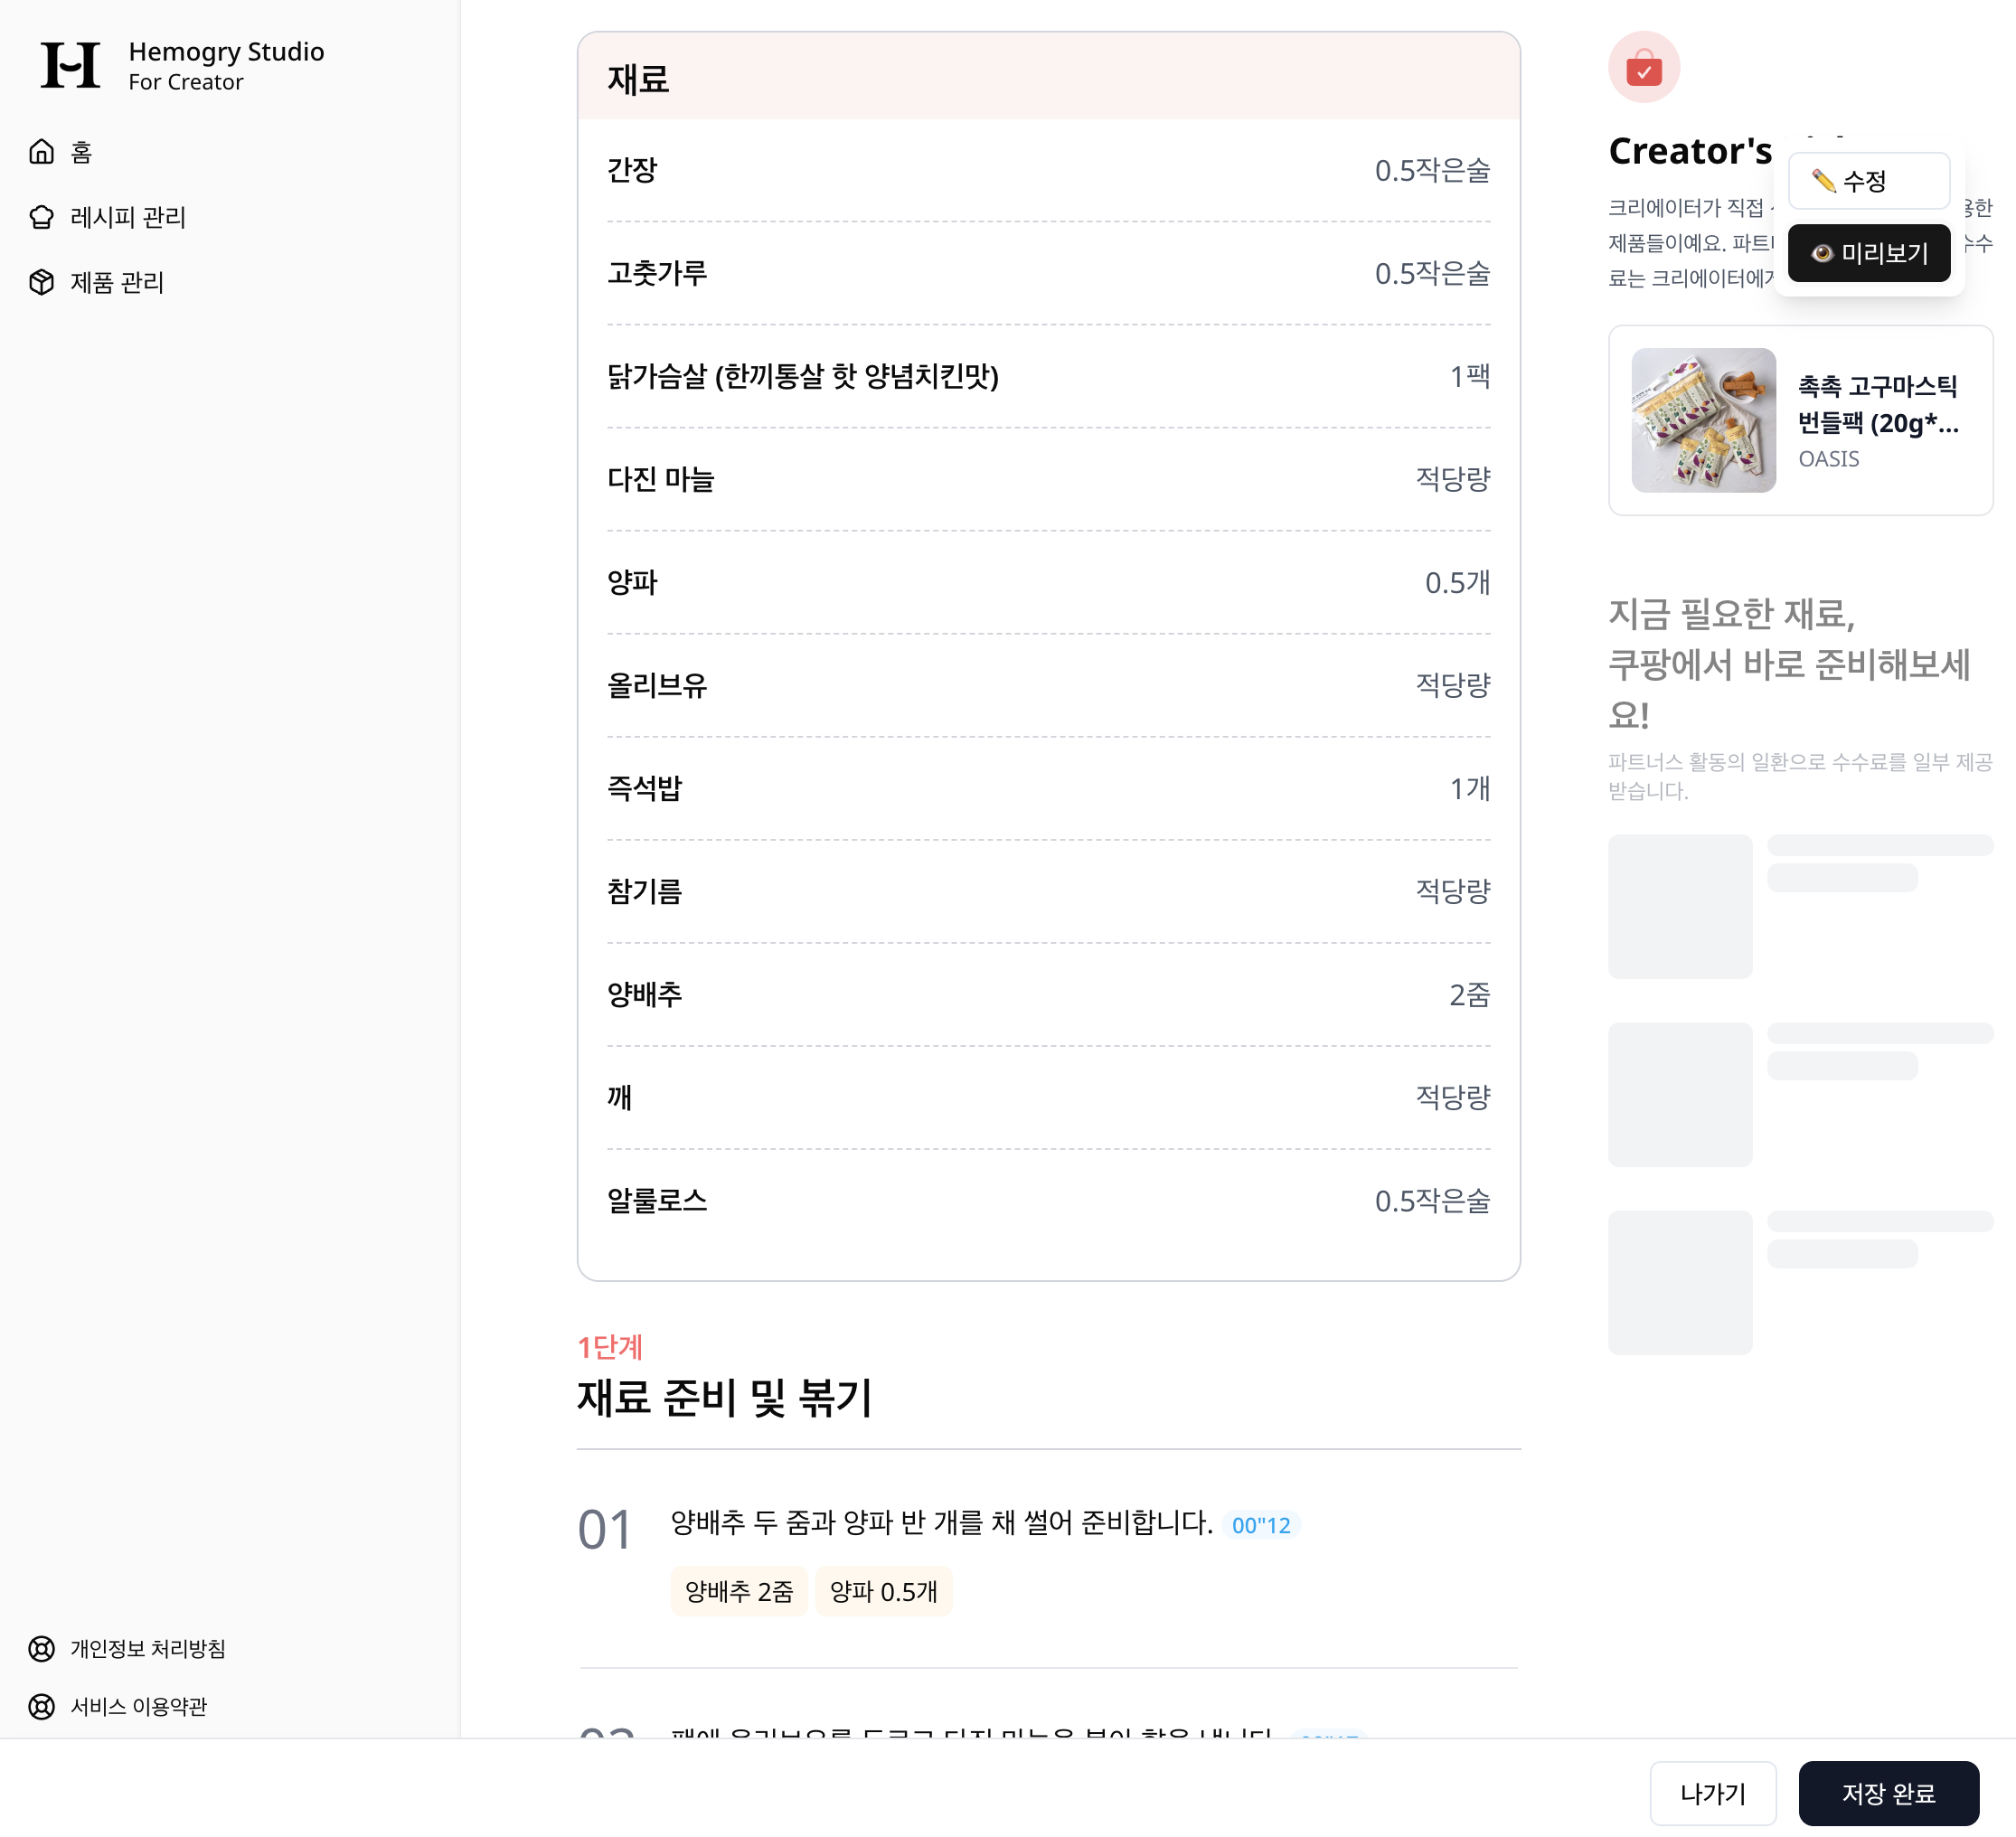Jump to the 00"12 timestamp tag
The width and height of the screenshot is (2016, 1837).
1260,1525
